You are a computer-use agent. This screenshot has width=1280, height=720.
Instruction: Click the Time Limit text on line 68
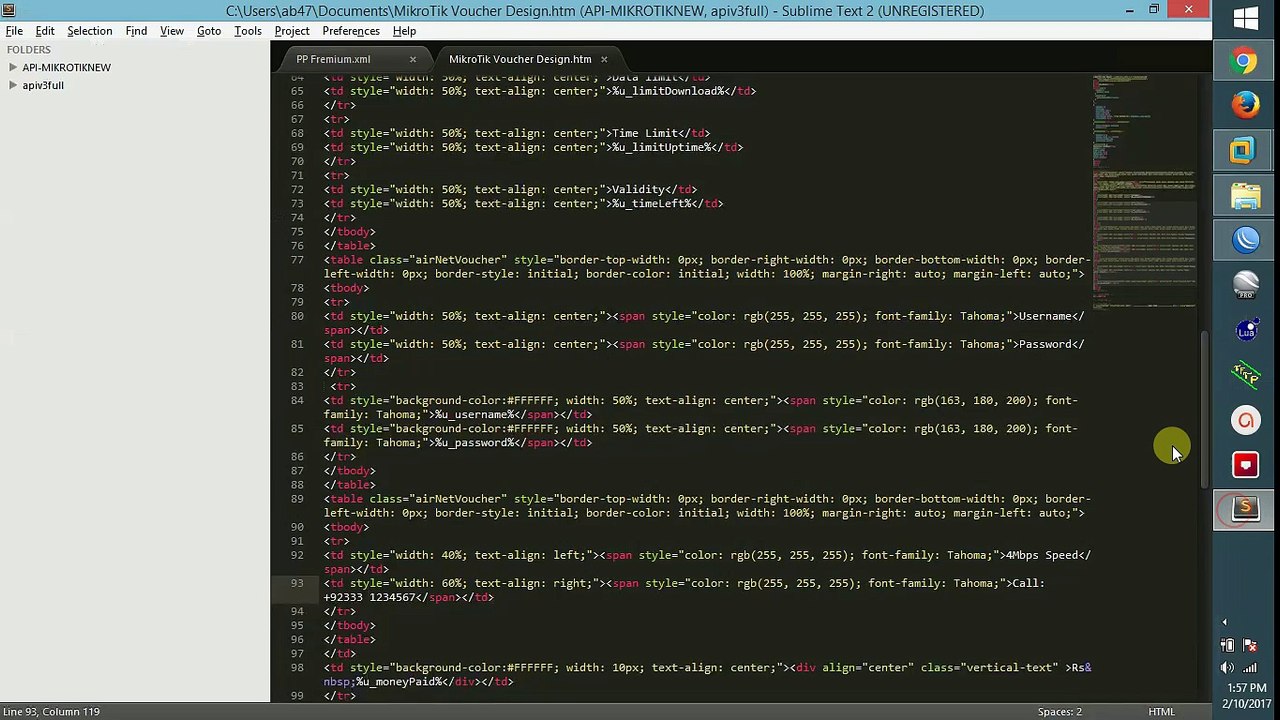[645, 133]
